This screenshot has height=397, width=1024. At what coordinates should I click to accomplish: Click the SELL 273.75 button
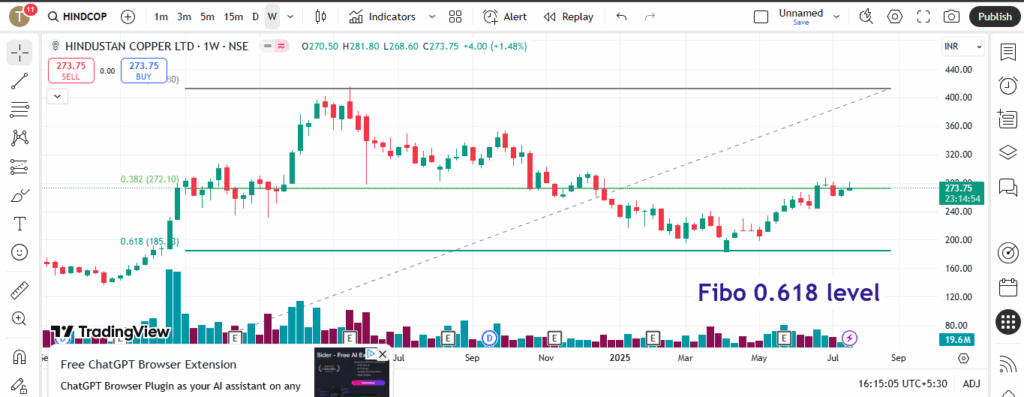pos(71,71)
